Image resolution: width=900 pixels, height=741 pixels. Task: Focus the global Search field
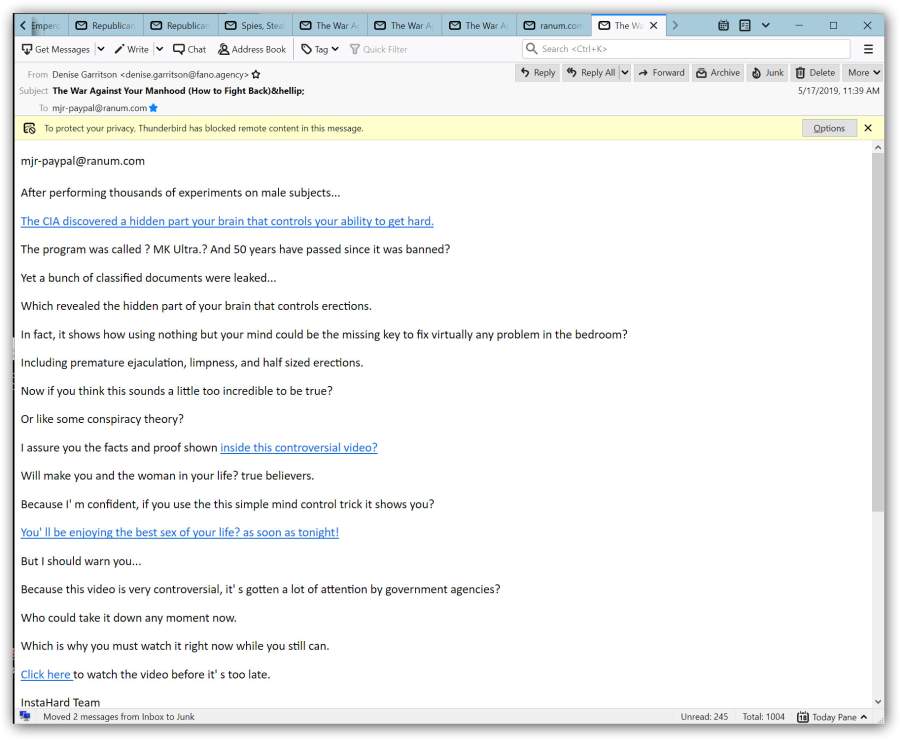point(686,49)
